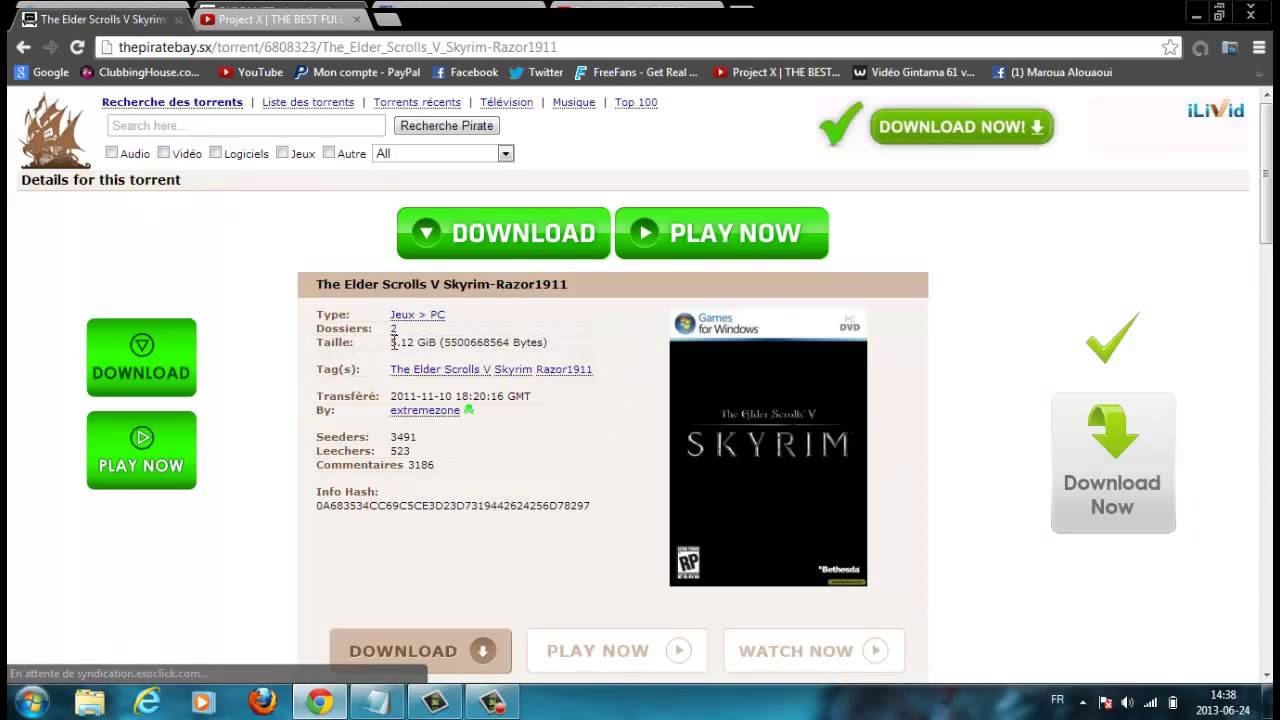Open the Project X | THE BEST bookmark
This screenshot has width=1280, height=720.
click(x=777, y=72)
